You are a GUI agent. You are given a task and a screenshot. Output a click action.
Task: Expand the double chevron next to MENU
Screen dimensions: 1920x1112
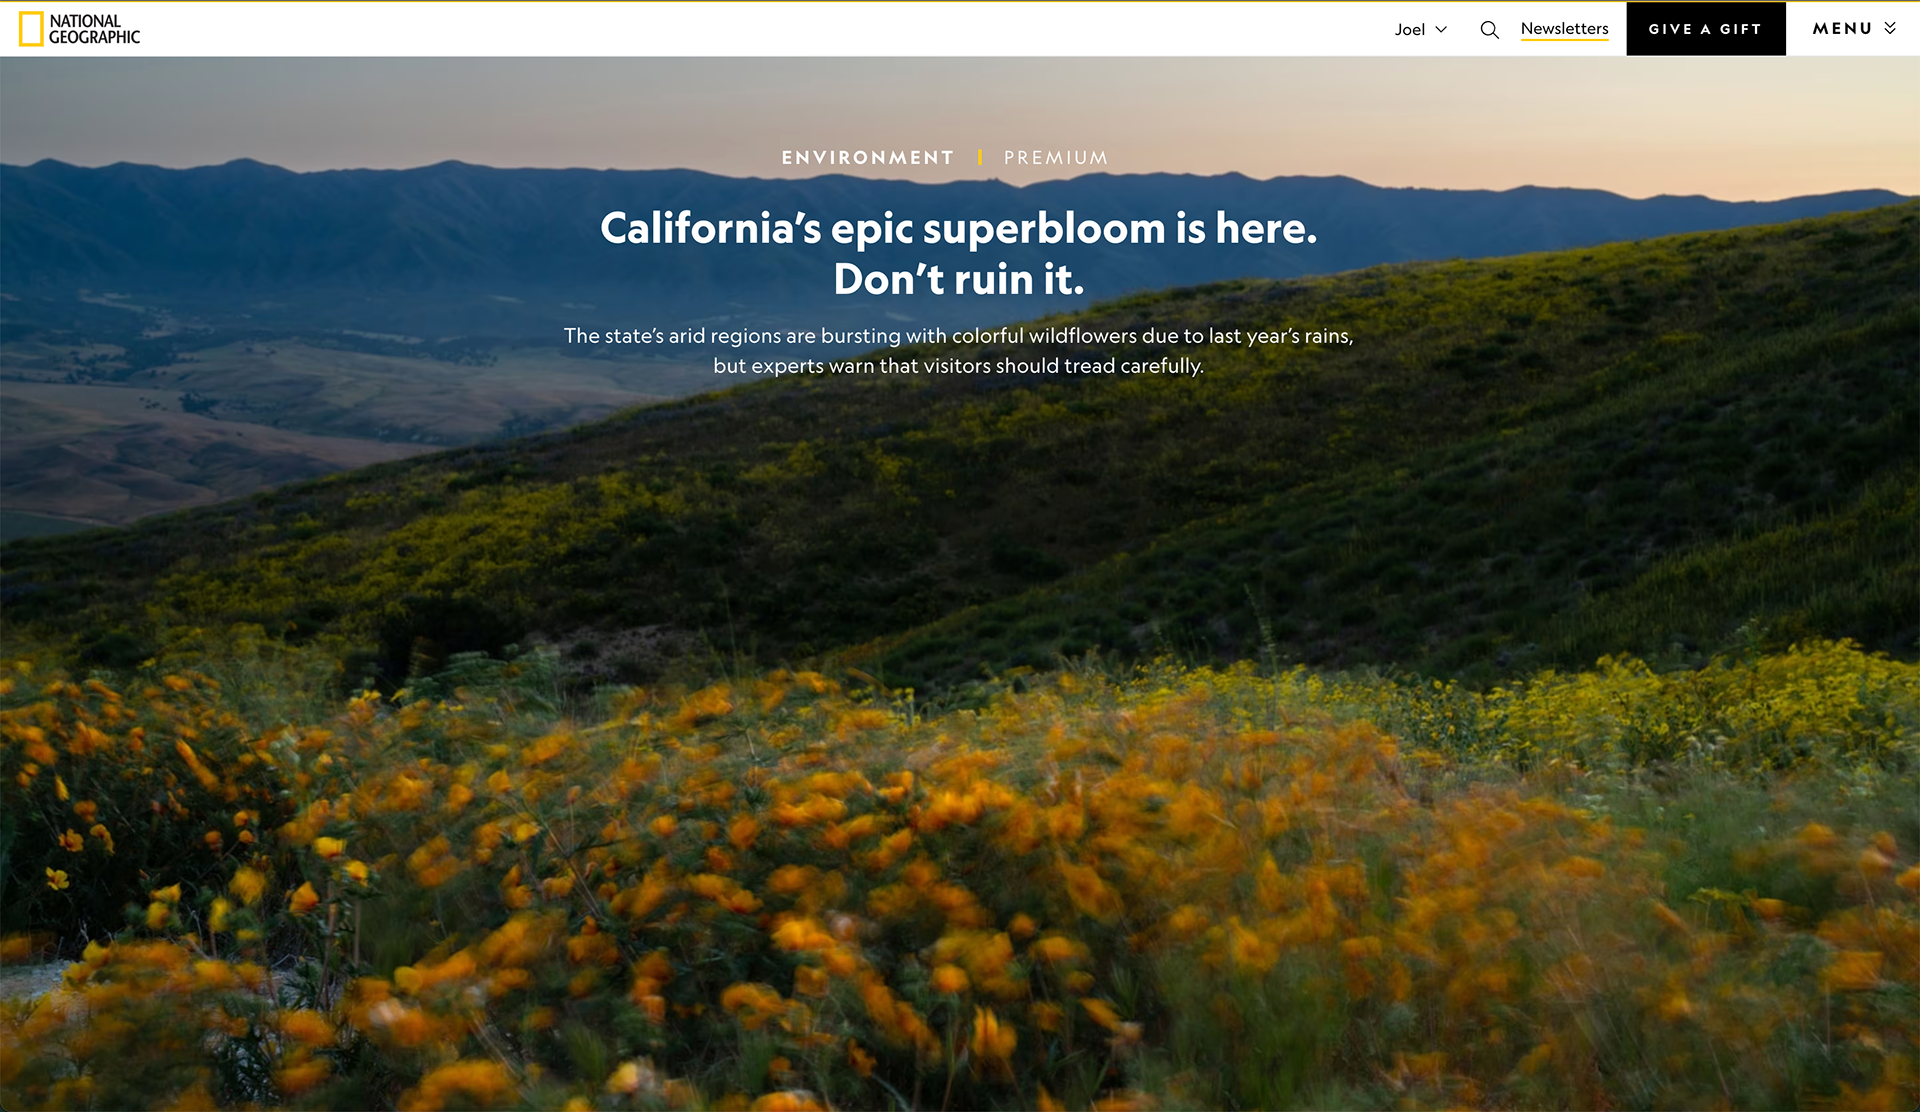click(x=1890, y=28)
